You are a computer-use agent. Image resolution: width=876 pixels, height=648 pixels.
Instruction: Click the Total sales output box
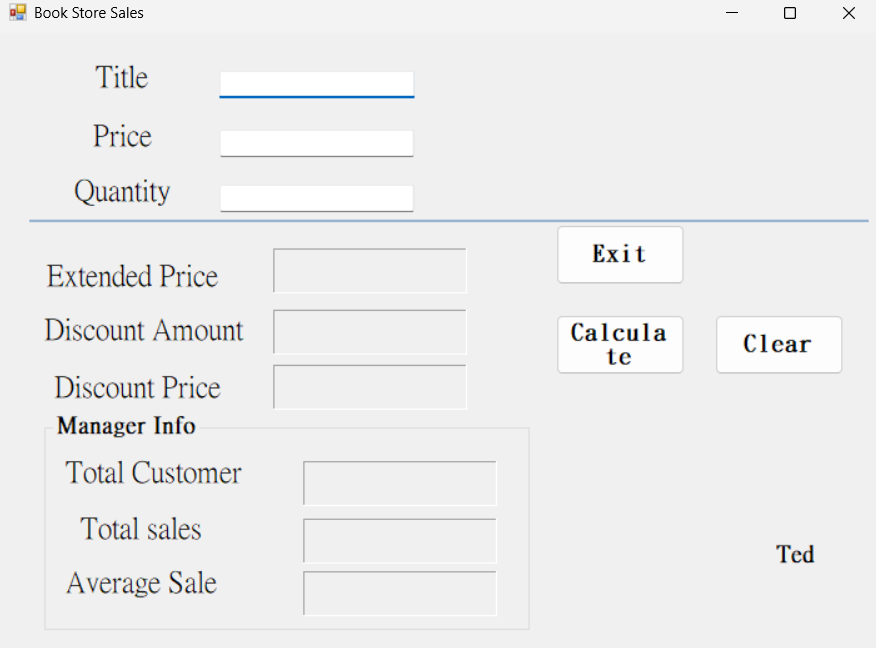pos(400,540)
